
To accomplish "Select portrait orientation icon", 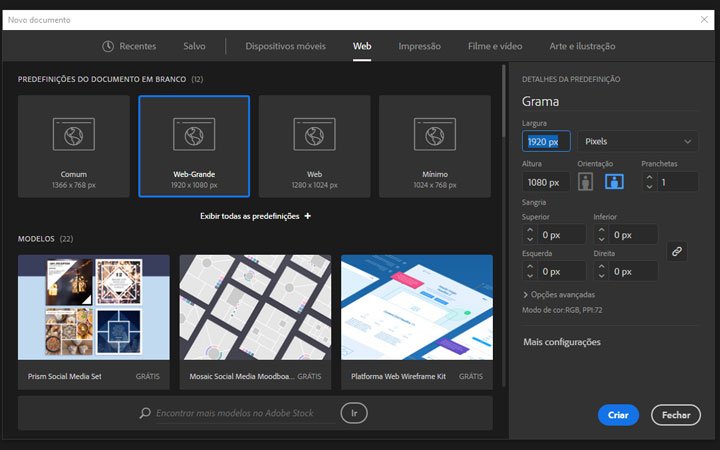I will click(585, 182).
